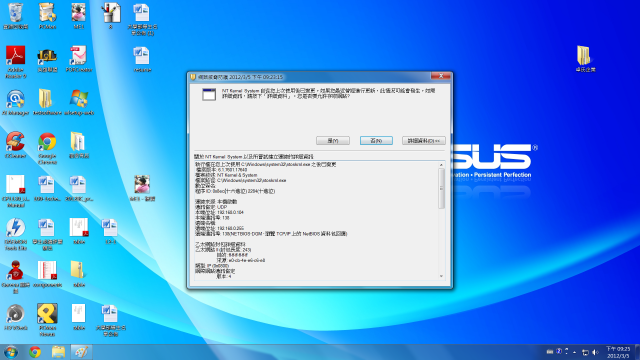Click the 否(N) button in the firewall dialog
The image size is (640, 360).
(x=376, y=140)
